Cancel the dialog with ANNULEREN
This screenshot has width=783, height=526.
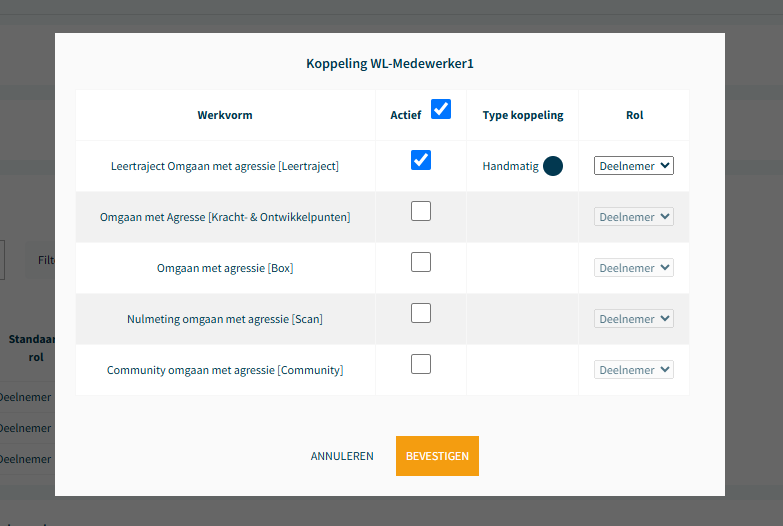click(342, 456)
